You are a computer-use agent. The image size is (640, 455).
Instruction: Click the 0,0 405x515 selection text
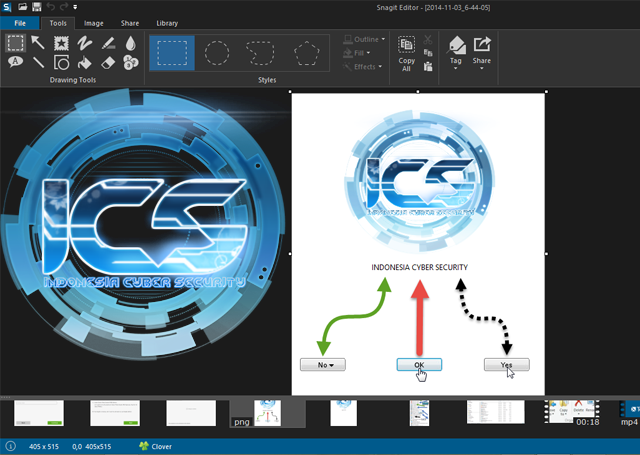point(91,446)
